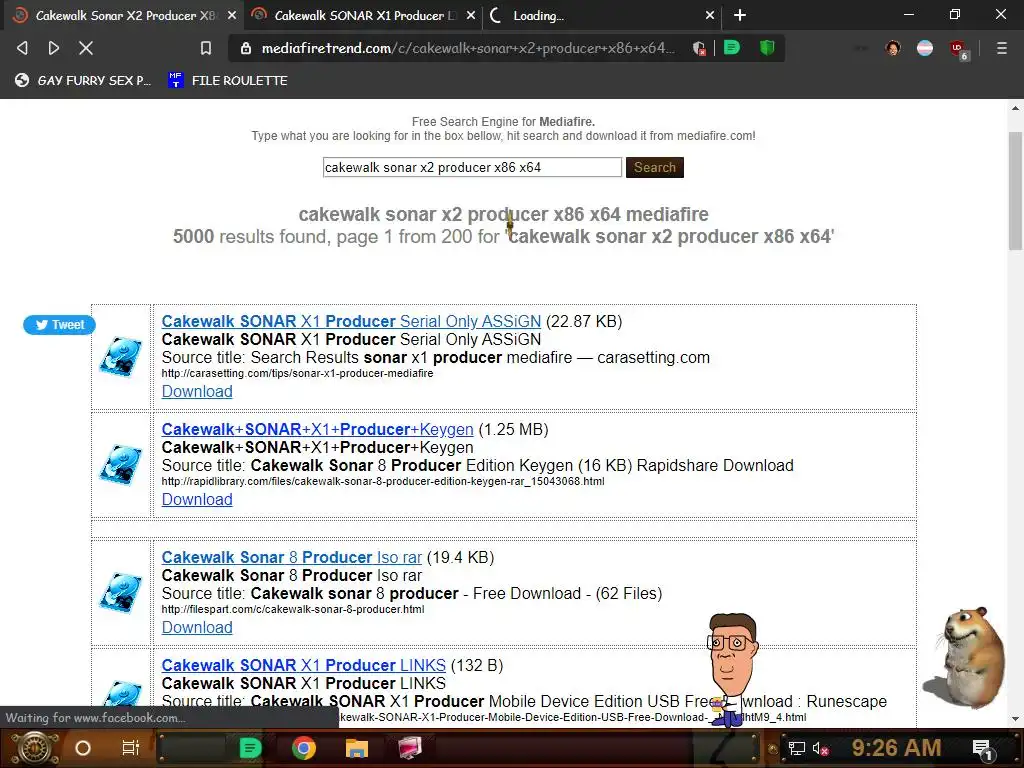The height and width of the screenshot is (768, 1024).
Task: Click the carasetting.com source URL text
Action: click(x=297, y=374)
